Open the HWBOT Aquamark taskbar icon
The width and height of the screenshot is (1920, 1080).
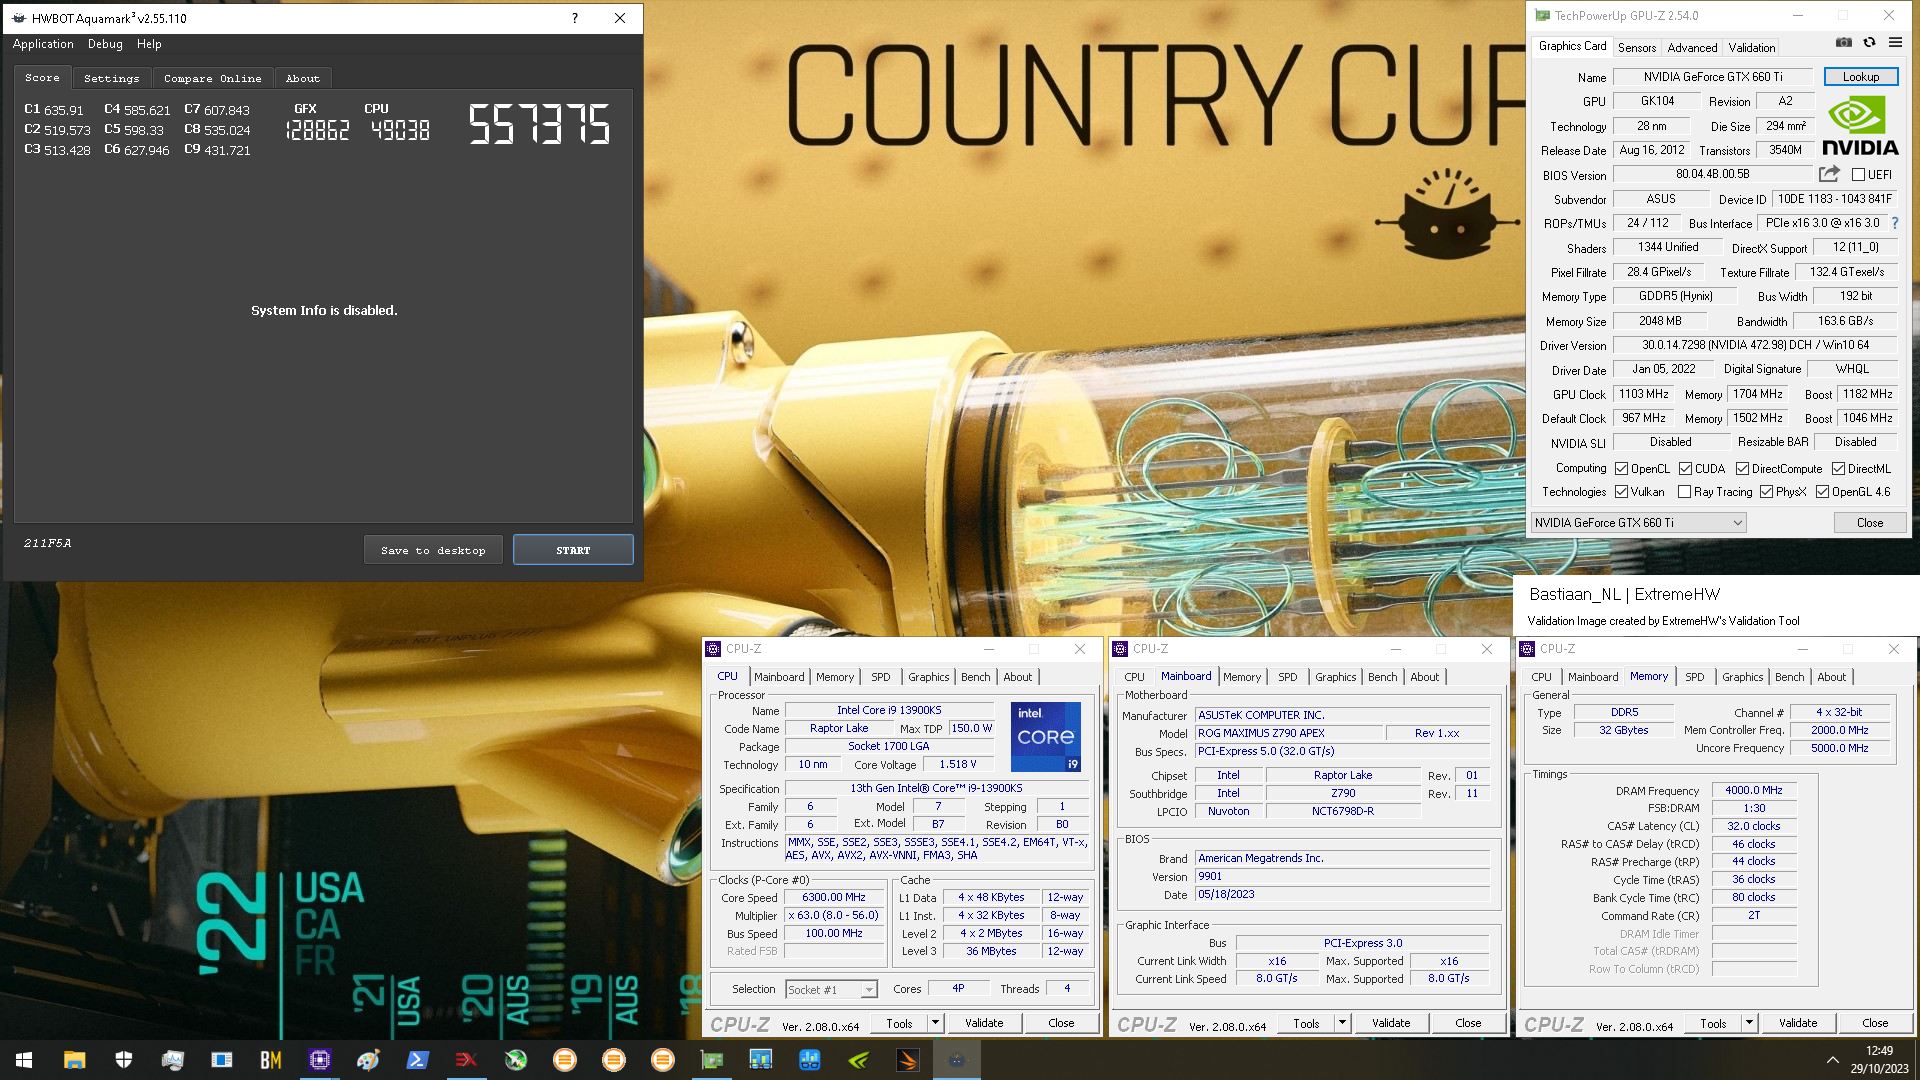point(957,1060)
